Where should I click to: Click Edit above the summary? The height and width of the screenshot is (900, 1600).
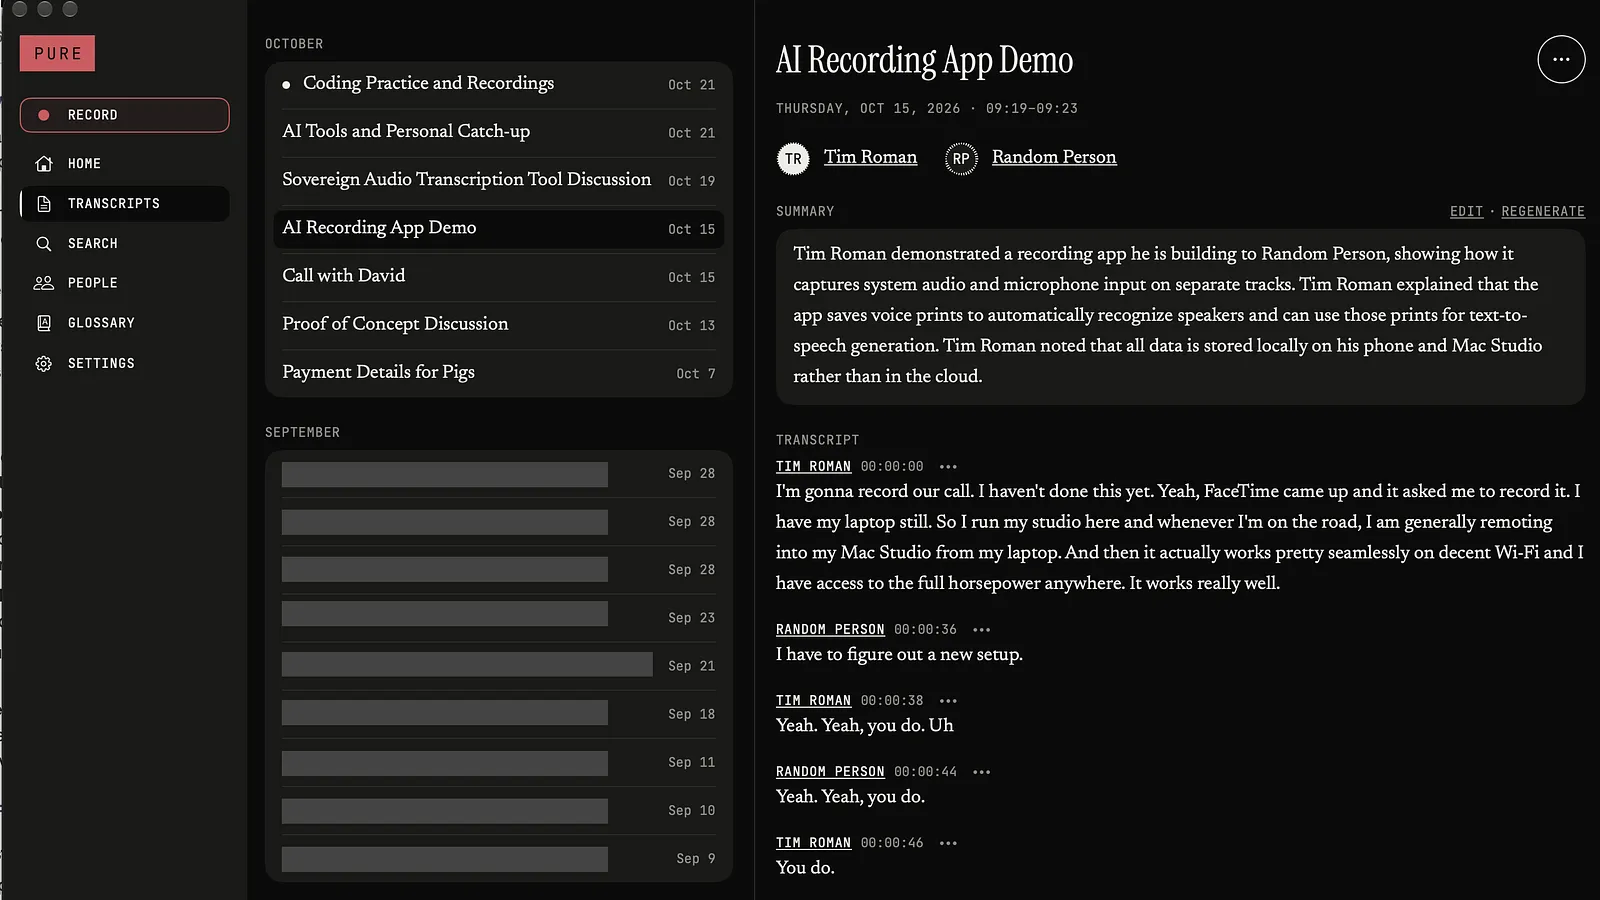coord(1466,211)
